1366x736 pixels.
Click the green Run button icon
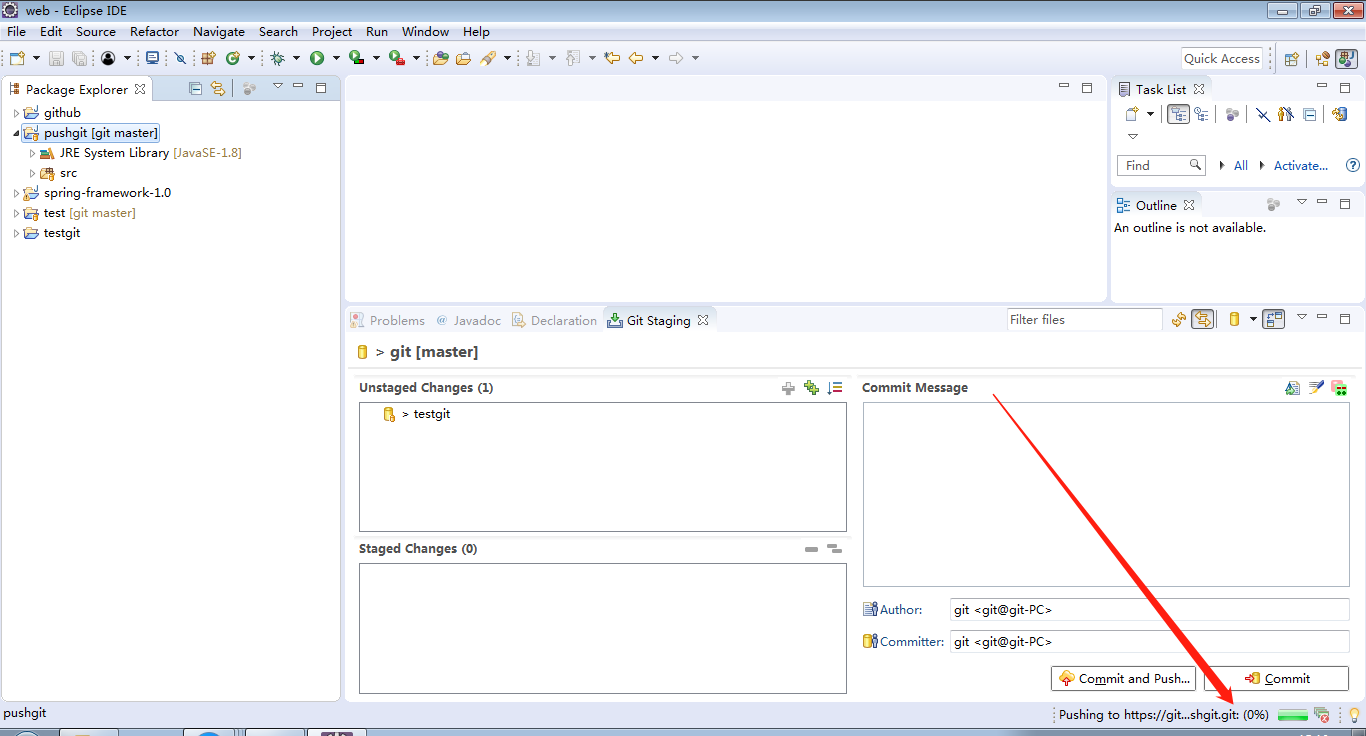point(317,58)
